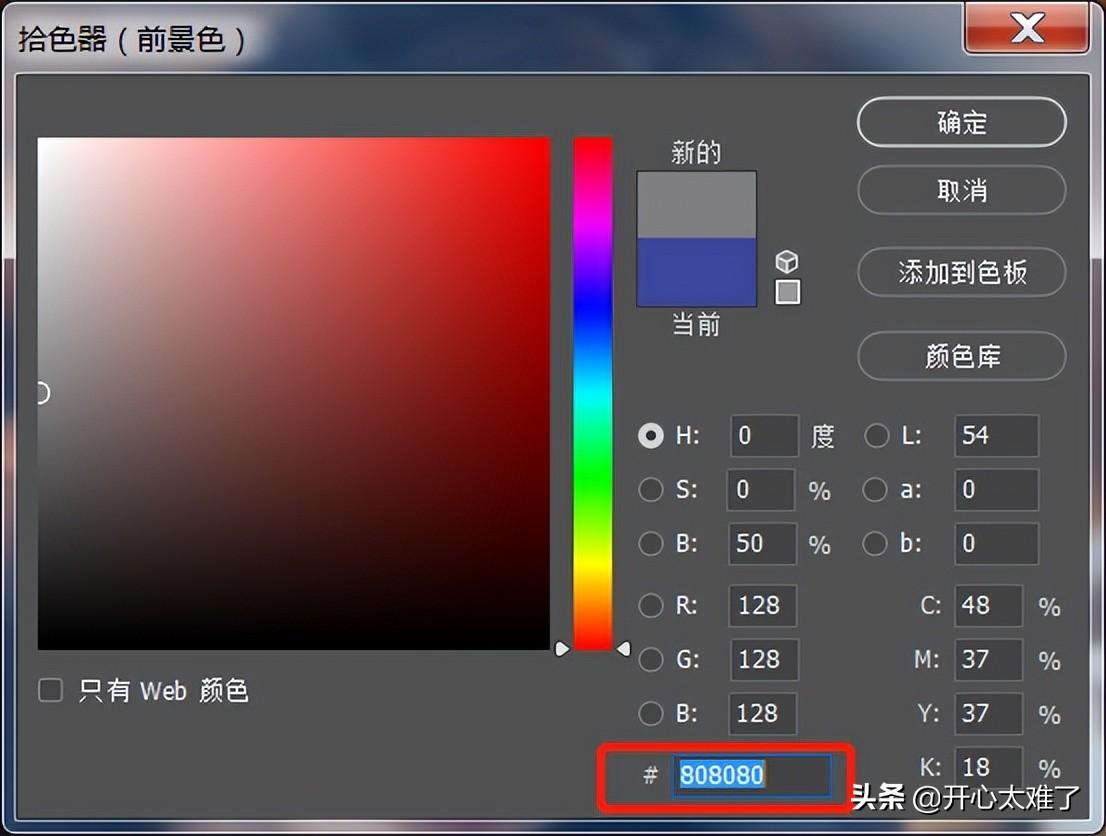
Task: Click the web-safe color square swatch
Action: tap(788, 291)
